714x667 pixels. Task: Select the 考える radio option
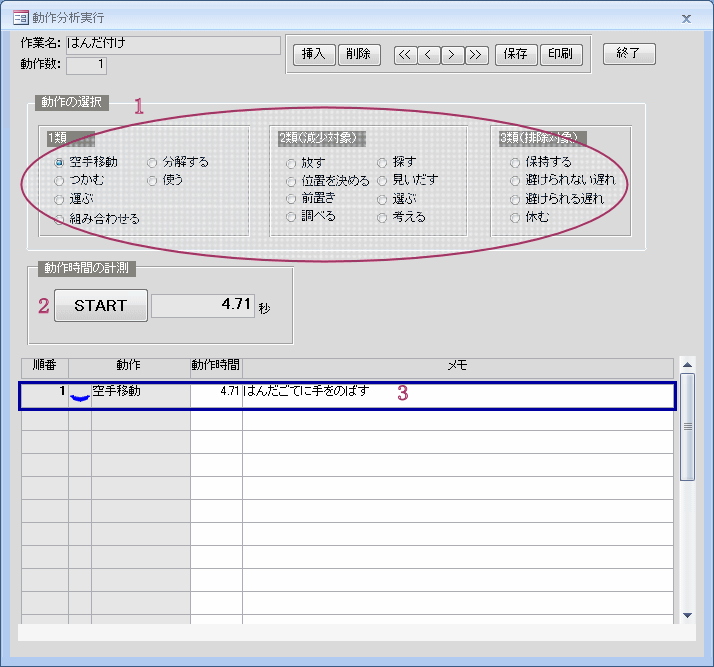pyautogui.click(x=382, y=218)
